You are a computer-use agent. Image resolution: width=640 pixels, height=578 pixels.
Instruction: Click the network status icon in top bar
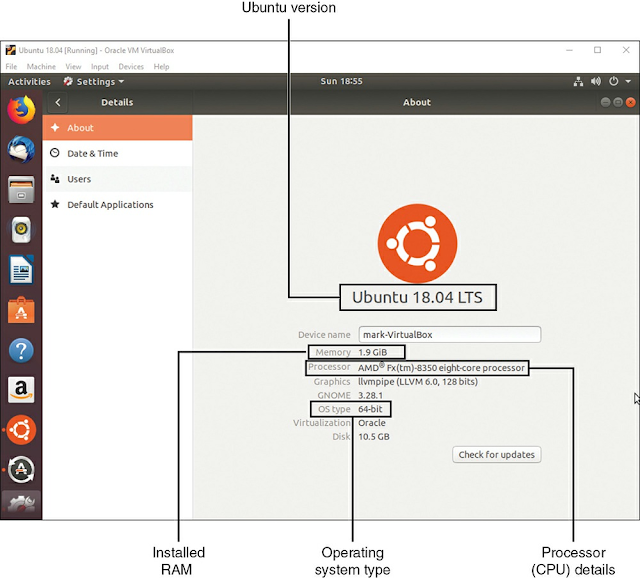click(578, 81)
